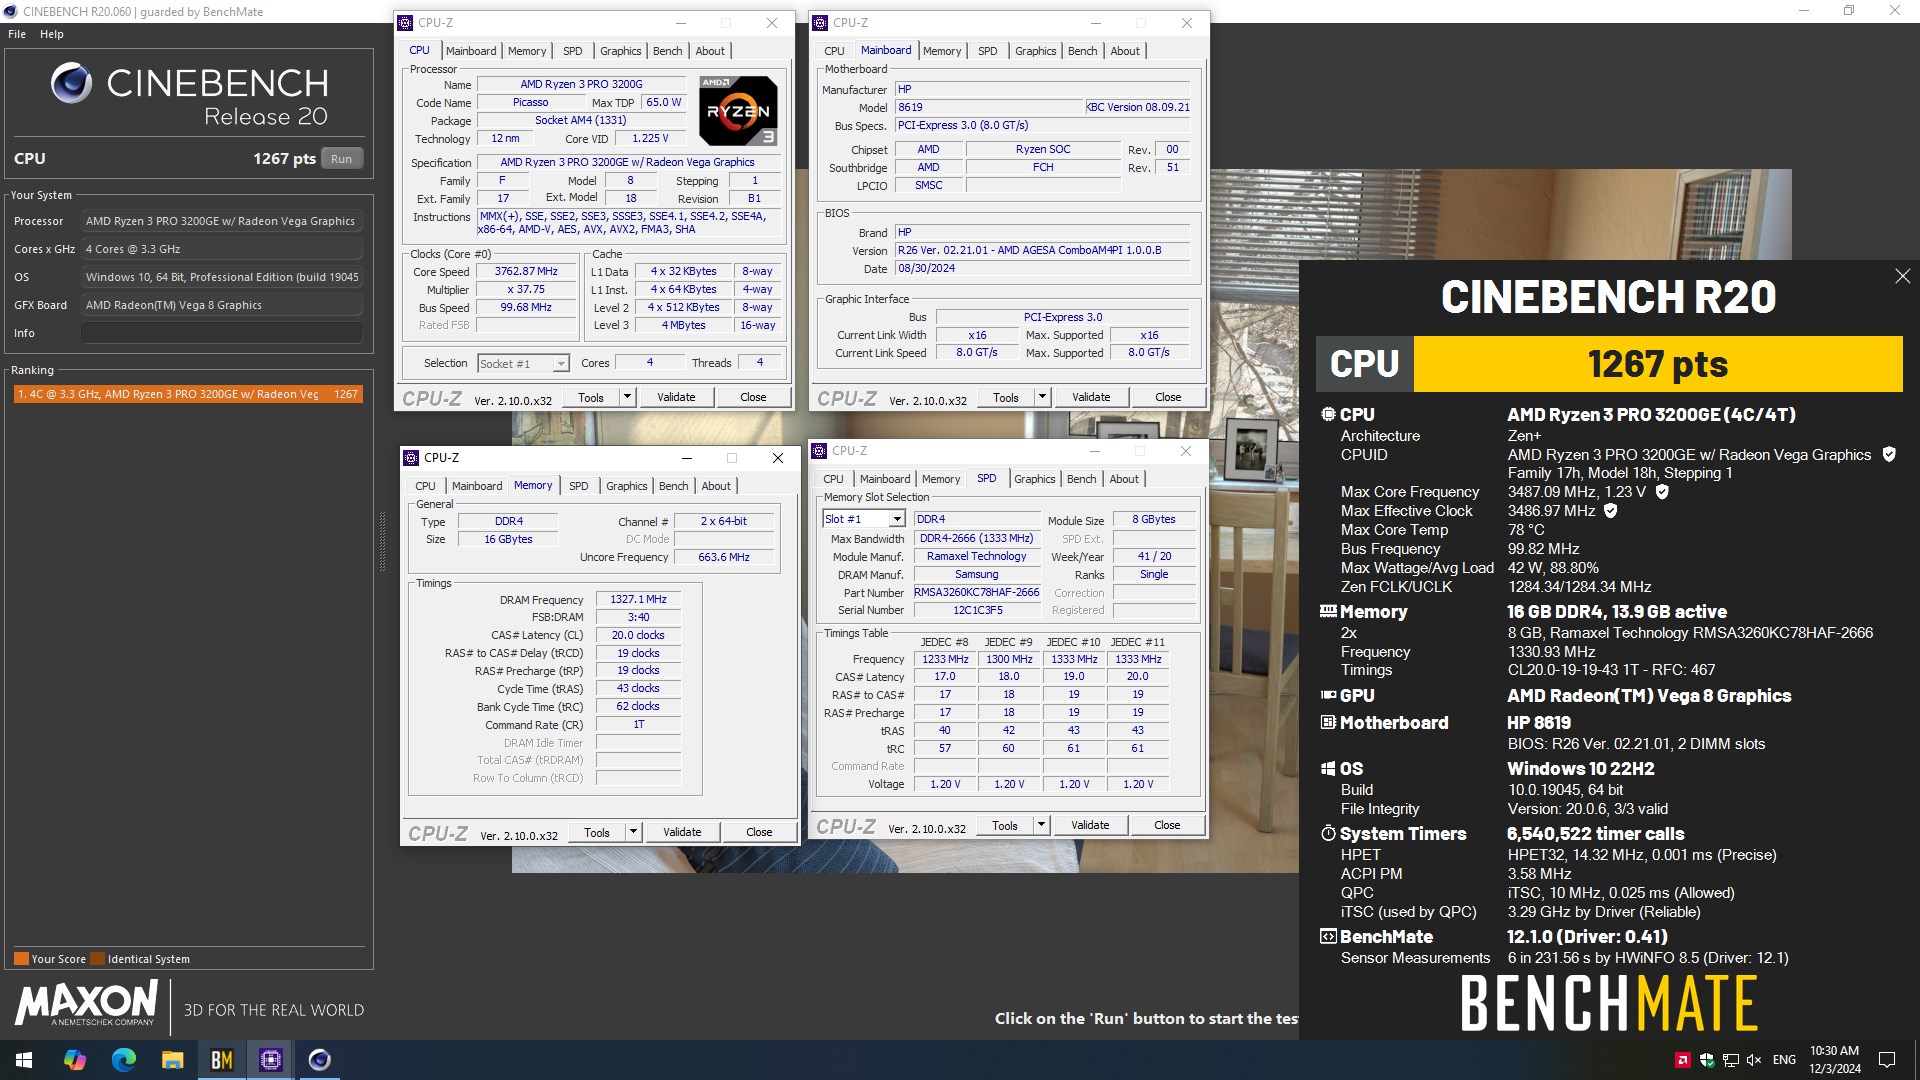
Task: Click the yellow 1267 pts score in BenchMate
Action: [1657, 364]
